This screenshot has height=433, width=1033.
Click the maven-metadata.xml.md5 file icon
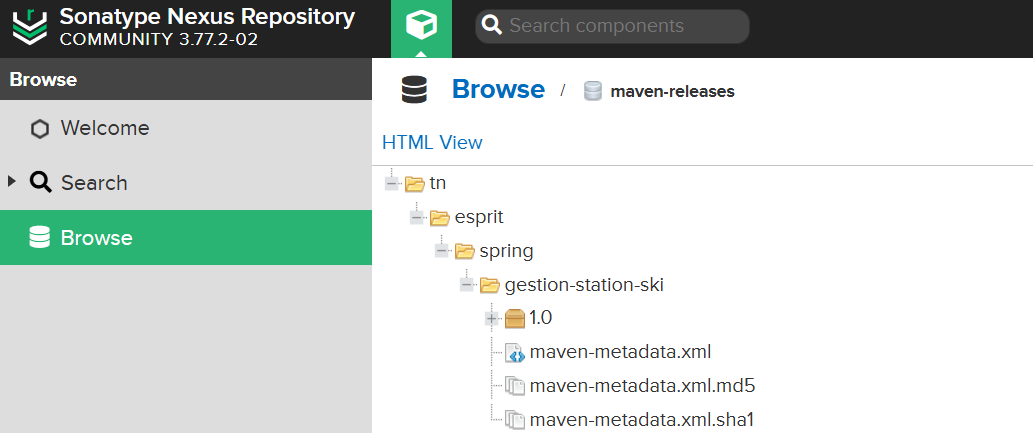515,386
